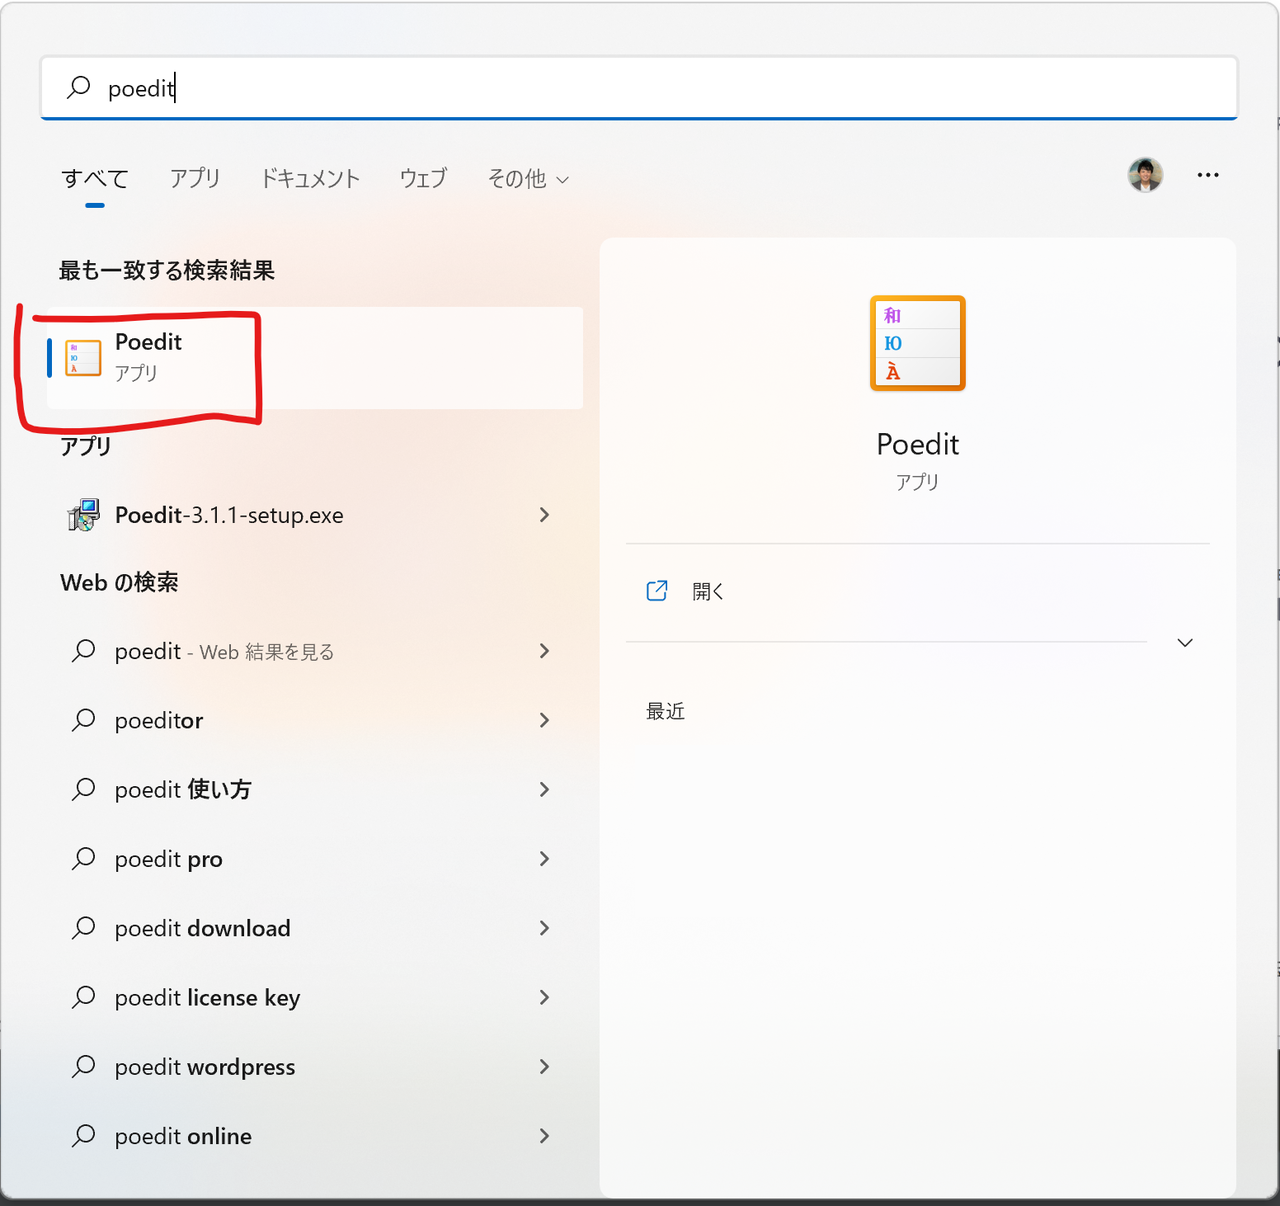The width and height of the screenshot is (1280, 1206).
Task: Expand the Poedit-3.1.1-setup.exe result arrow
Action: [x=544, y=515]
